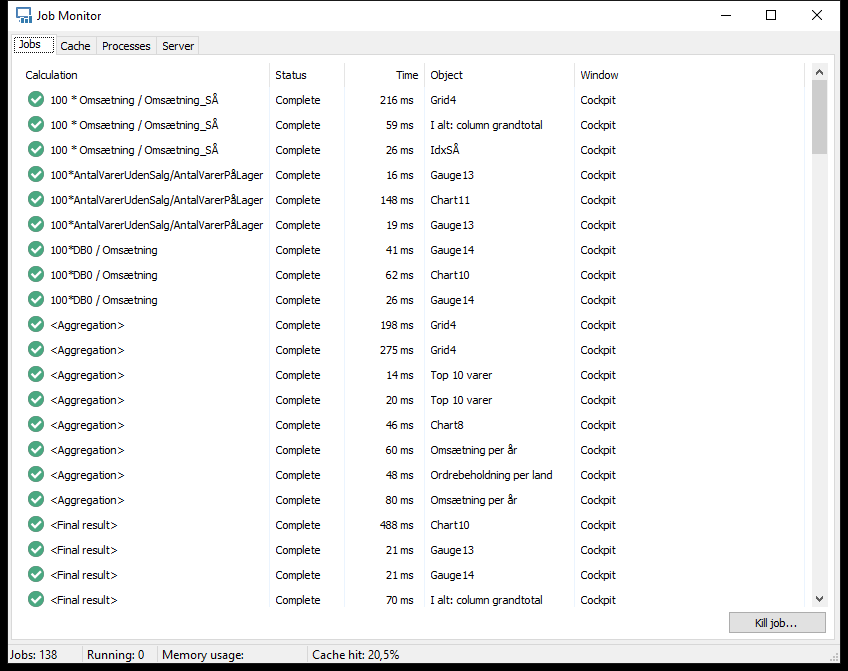The image size is (848, 671).
Task: Click the check icon on the 41 ms Gauge14 row
Action: [36, 250]
